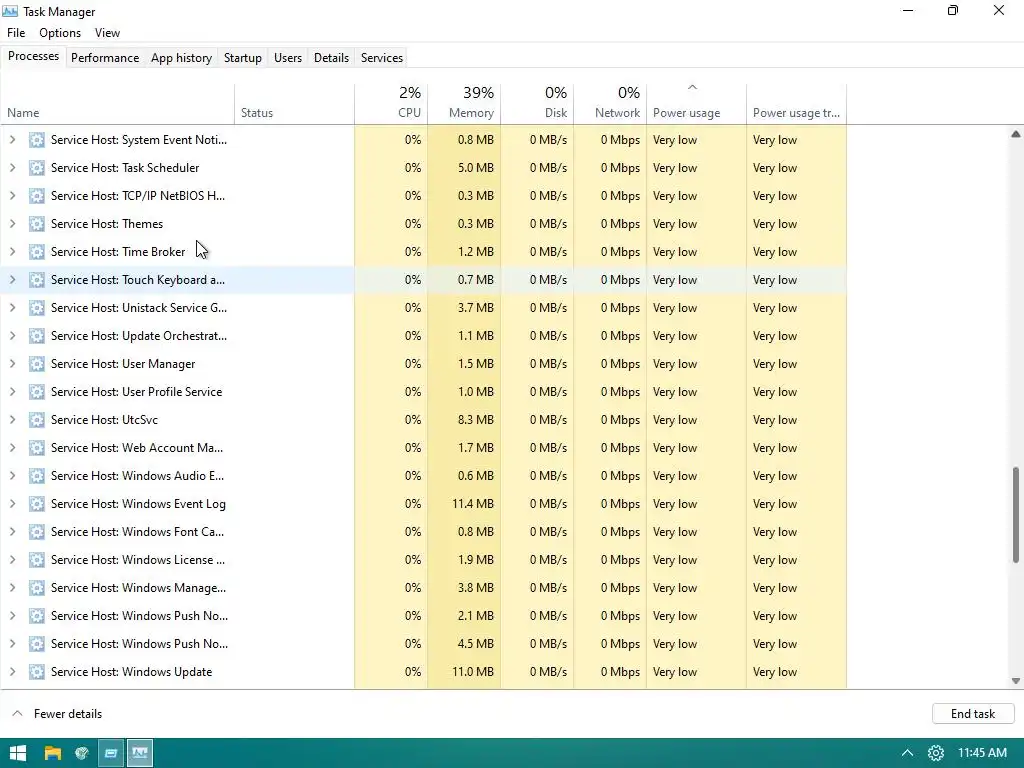
Task: Click the gear icon of Service Host: Windows Update
Action: 37,672
